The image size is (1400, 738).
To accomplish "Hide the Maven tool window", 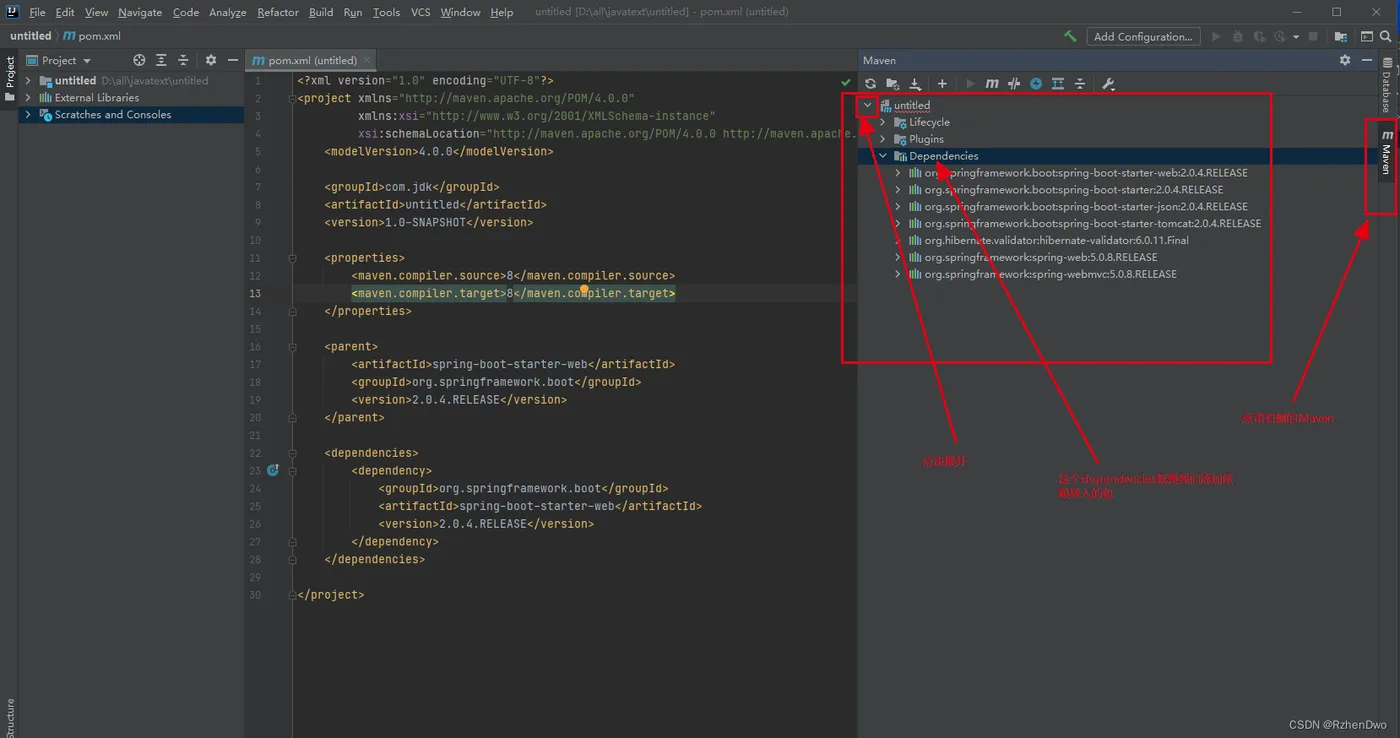I will [x=1366, y=60].
